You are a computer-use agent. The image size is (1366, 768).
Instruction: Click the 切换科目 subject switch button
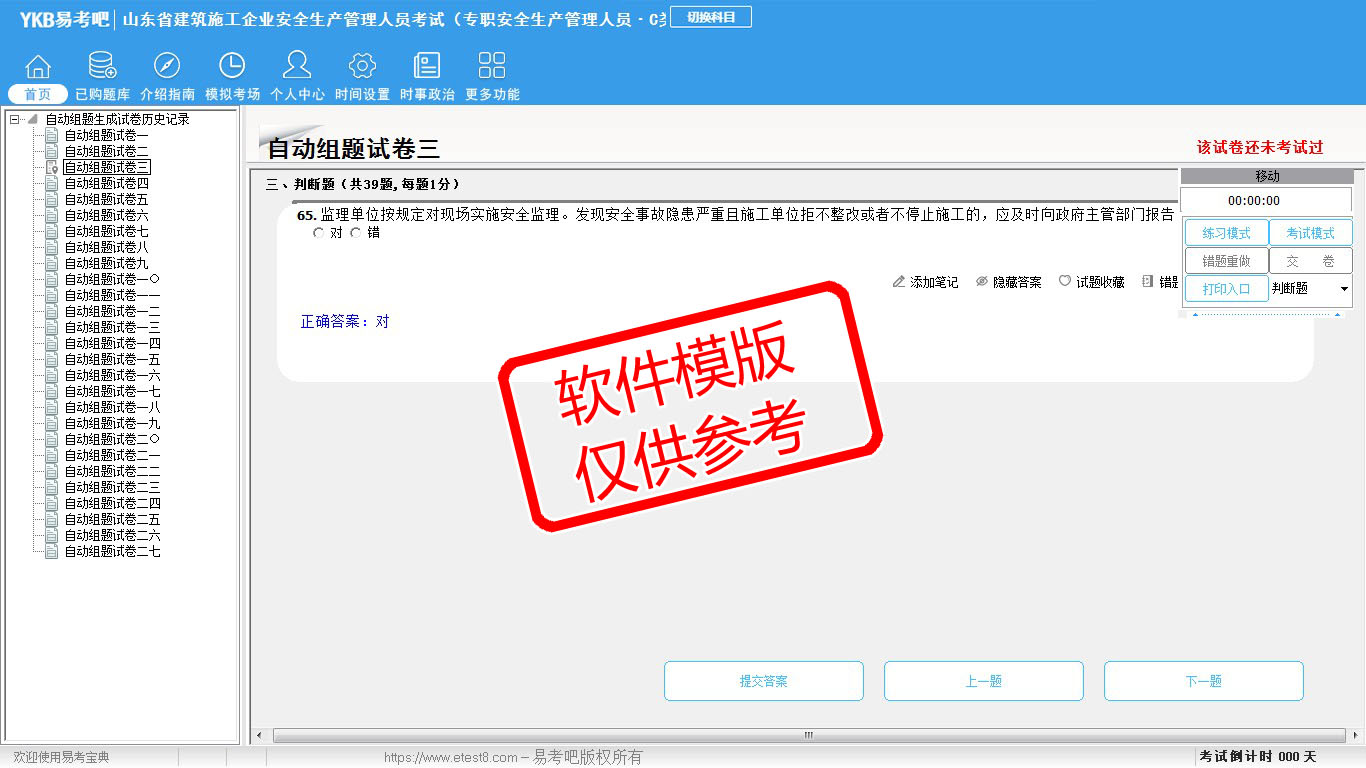pos(710,17)
